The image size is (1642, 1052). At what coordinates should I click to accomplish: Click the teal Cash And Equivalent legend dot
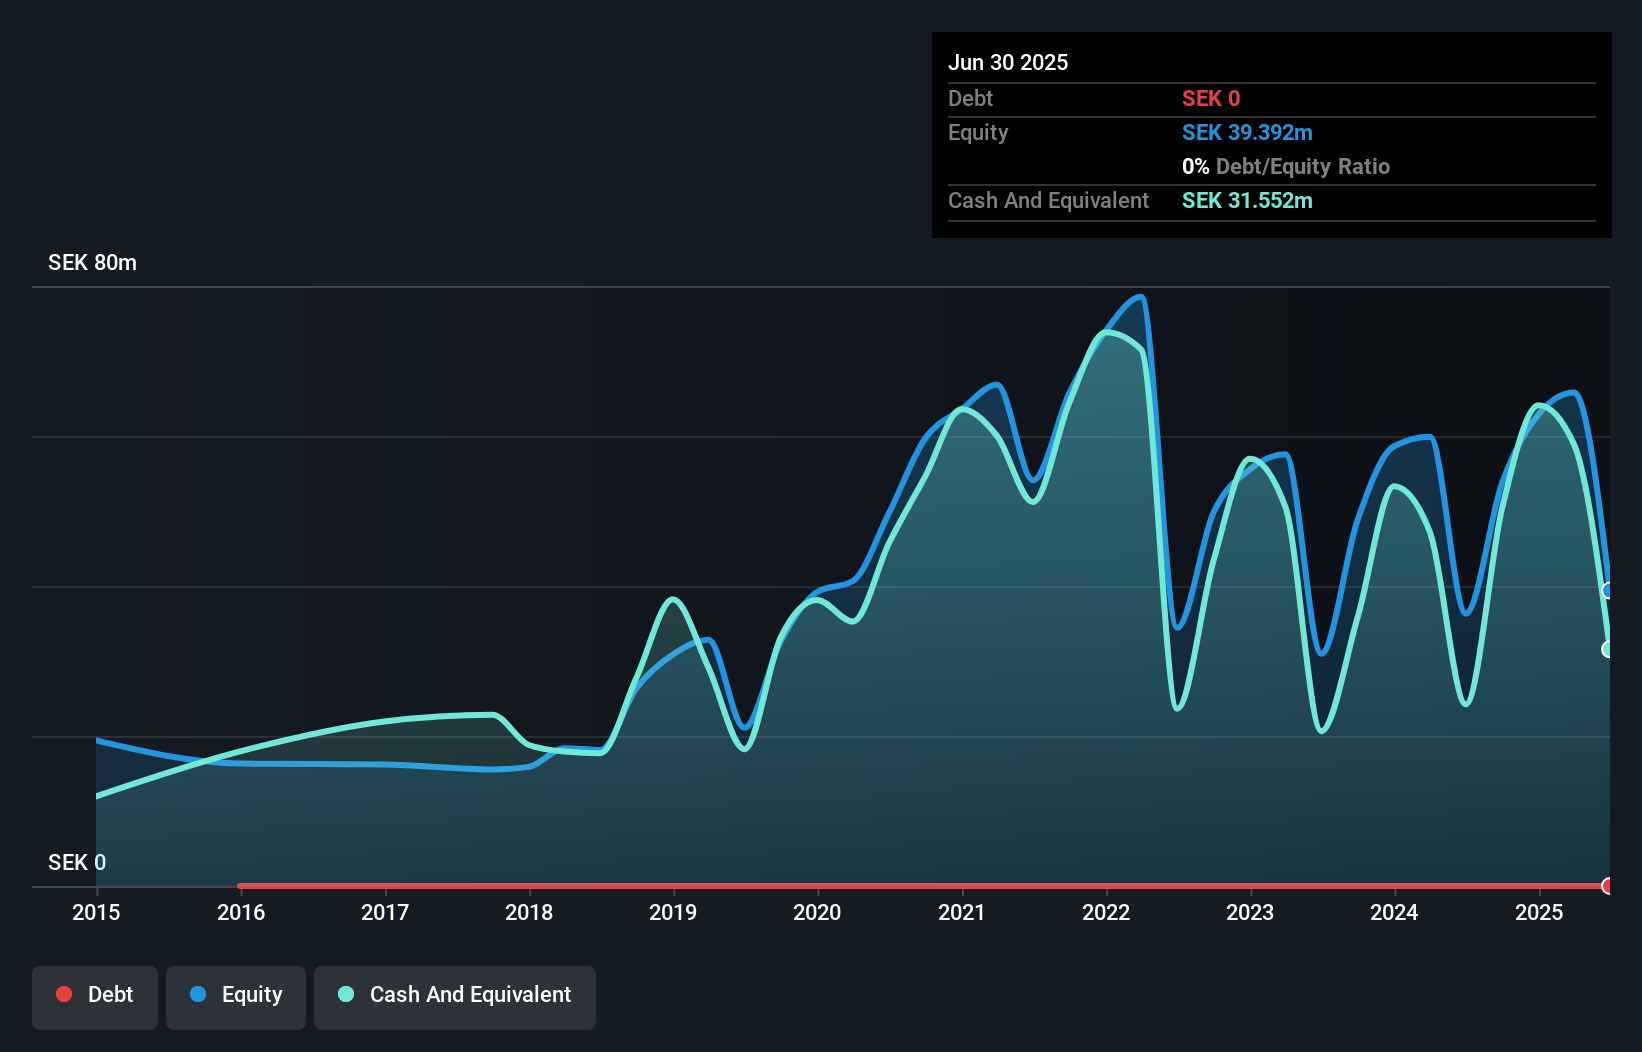(x=346, y=994)
